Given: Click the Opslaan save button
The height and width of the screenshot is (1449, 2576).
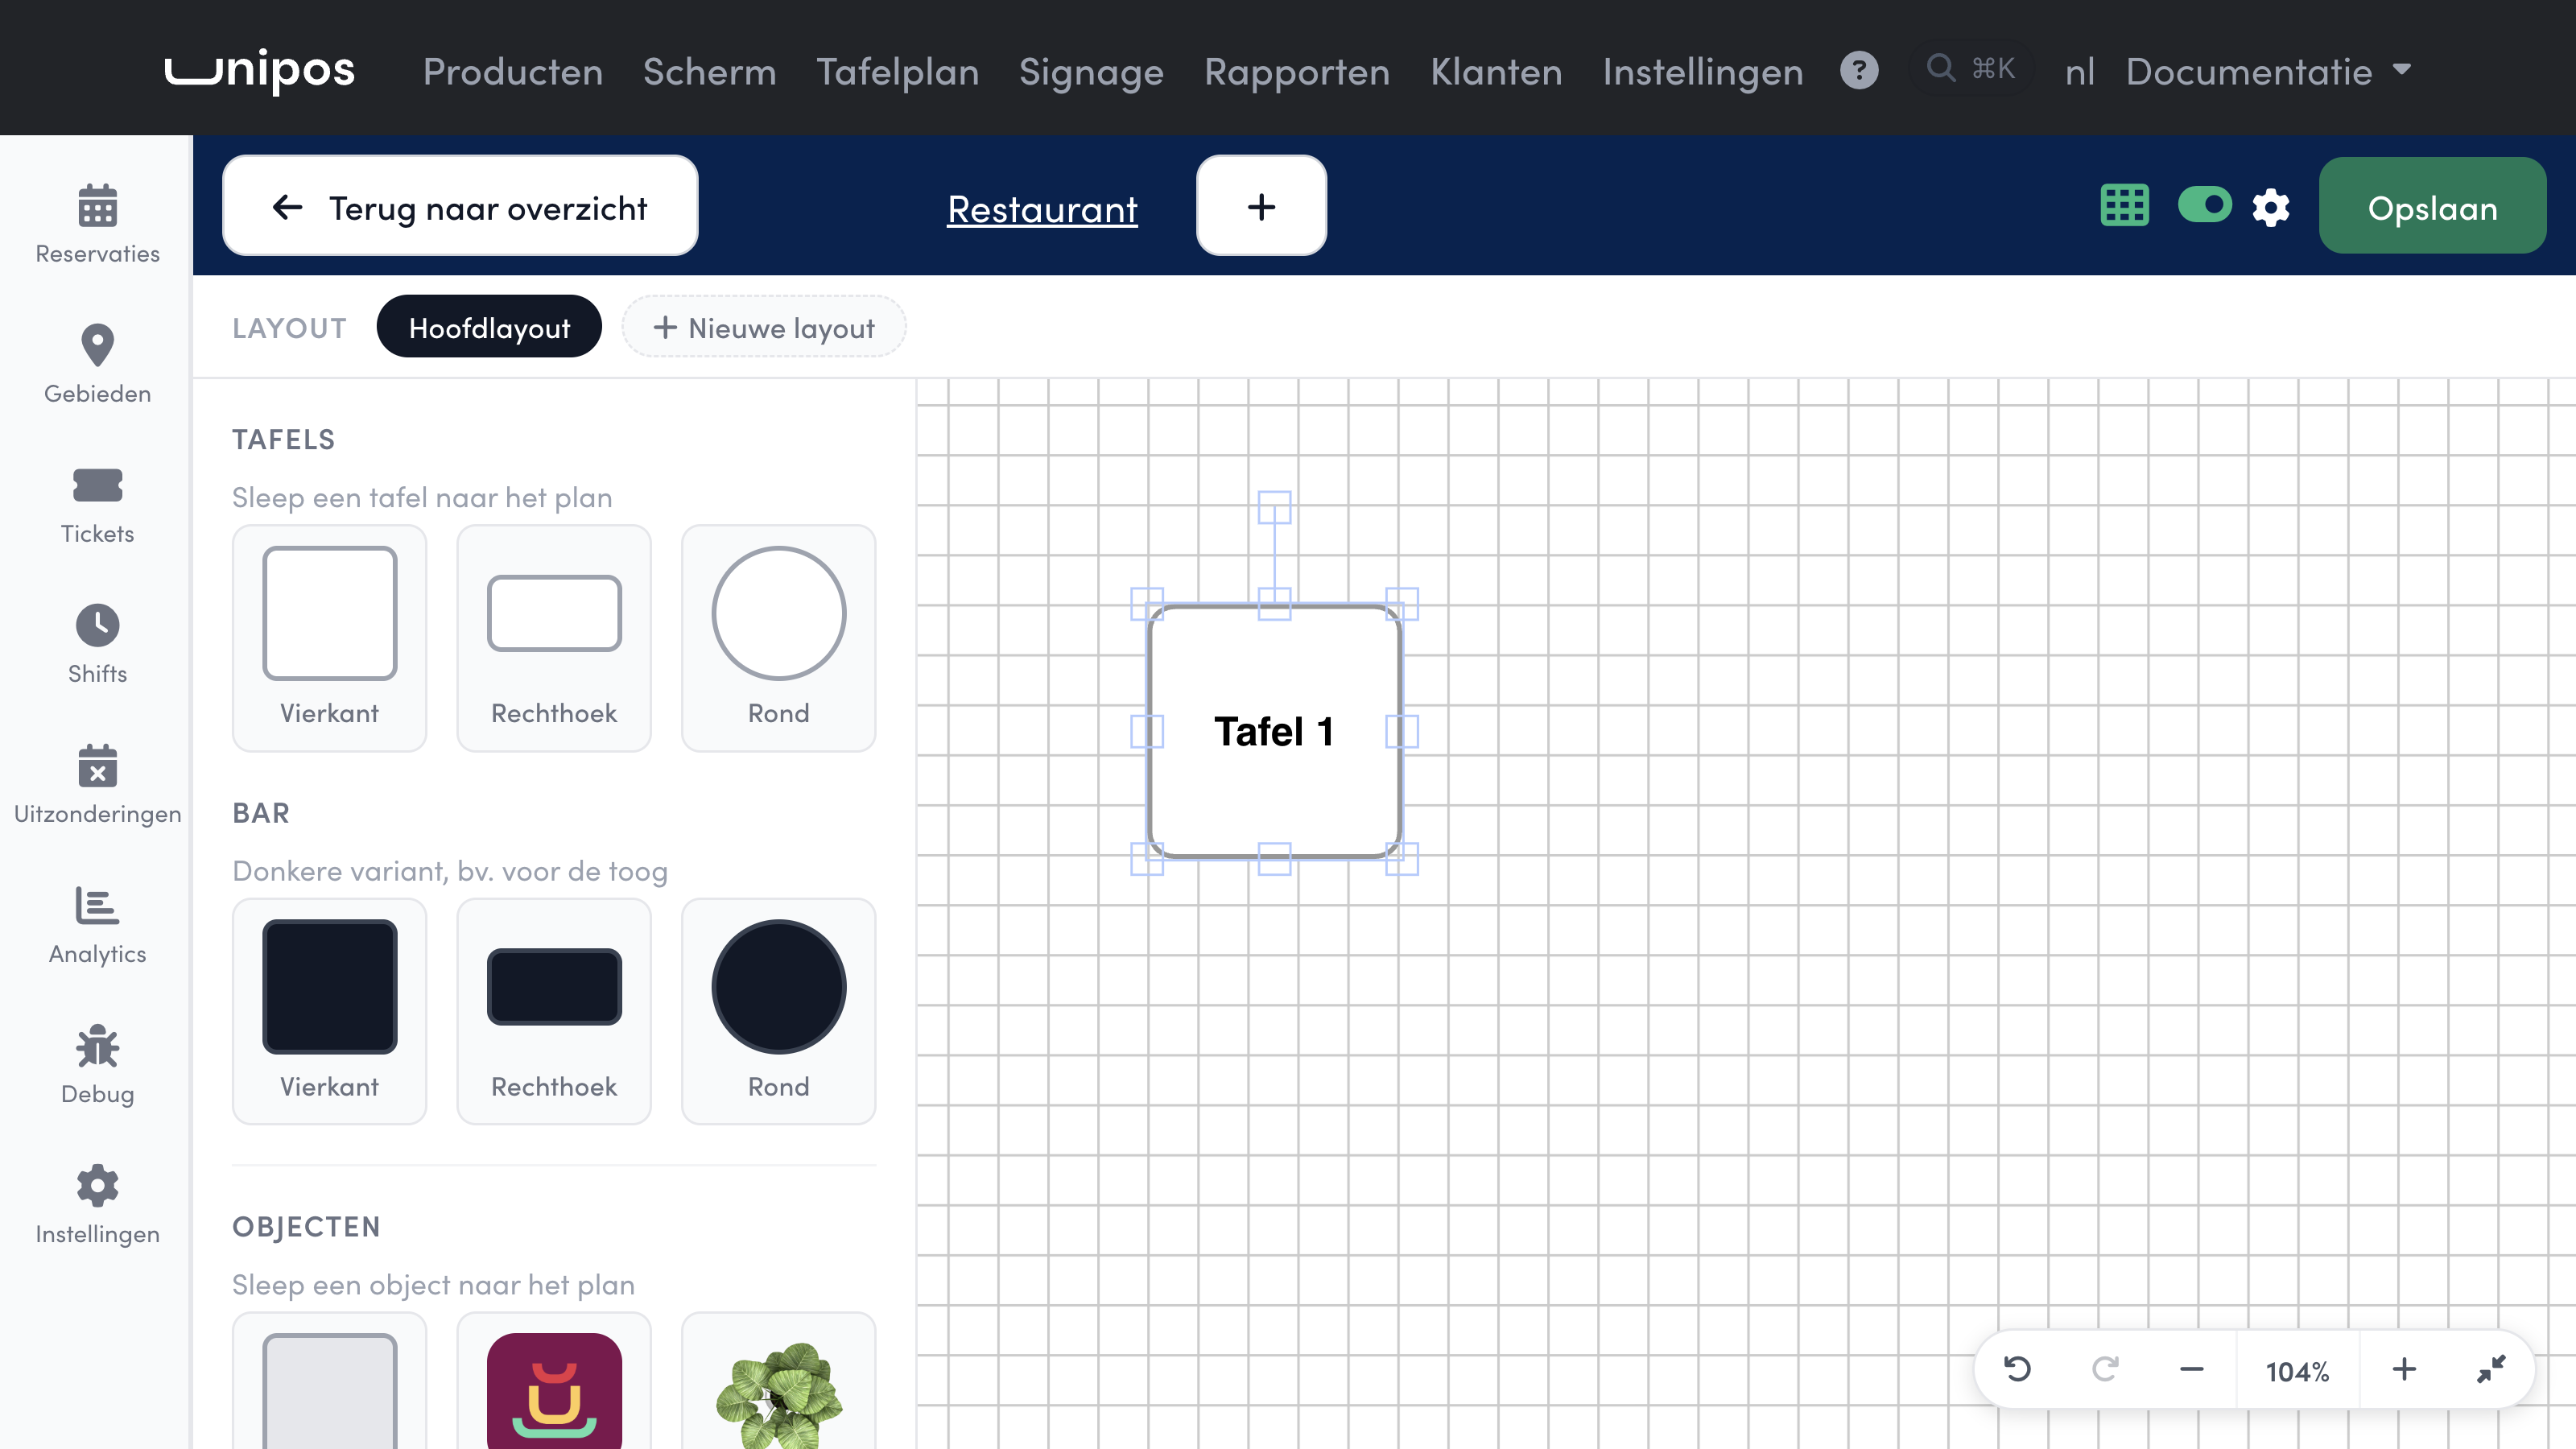Looking at the screenshot, I should 2432,206.
